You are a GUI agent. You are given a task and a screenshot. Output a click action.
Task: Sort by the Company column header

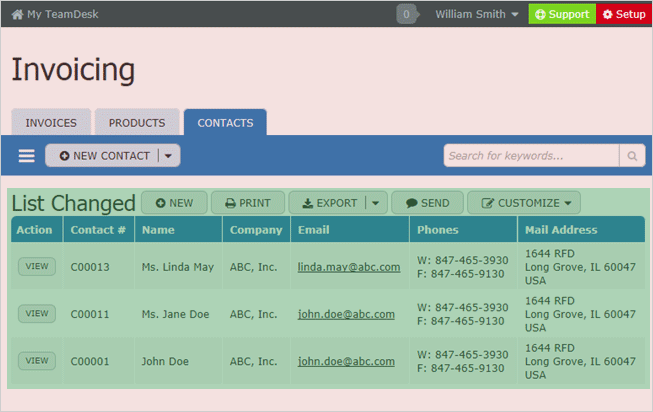coord(256,230)
